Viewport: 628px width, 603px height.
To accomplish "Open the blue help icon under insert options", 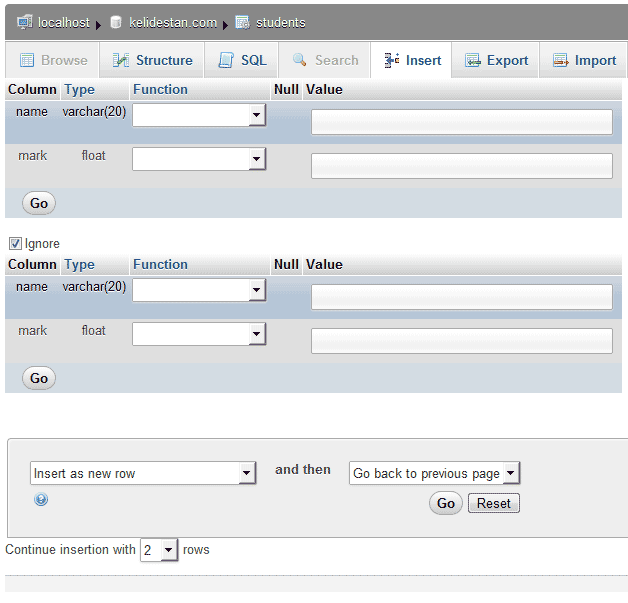I will 41,499.
